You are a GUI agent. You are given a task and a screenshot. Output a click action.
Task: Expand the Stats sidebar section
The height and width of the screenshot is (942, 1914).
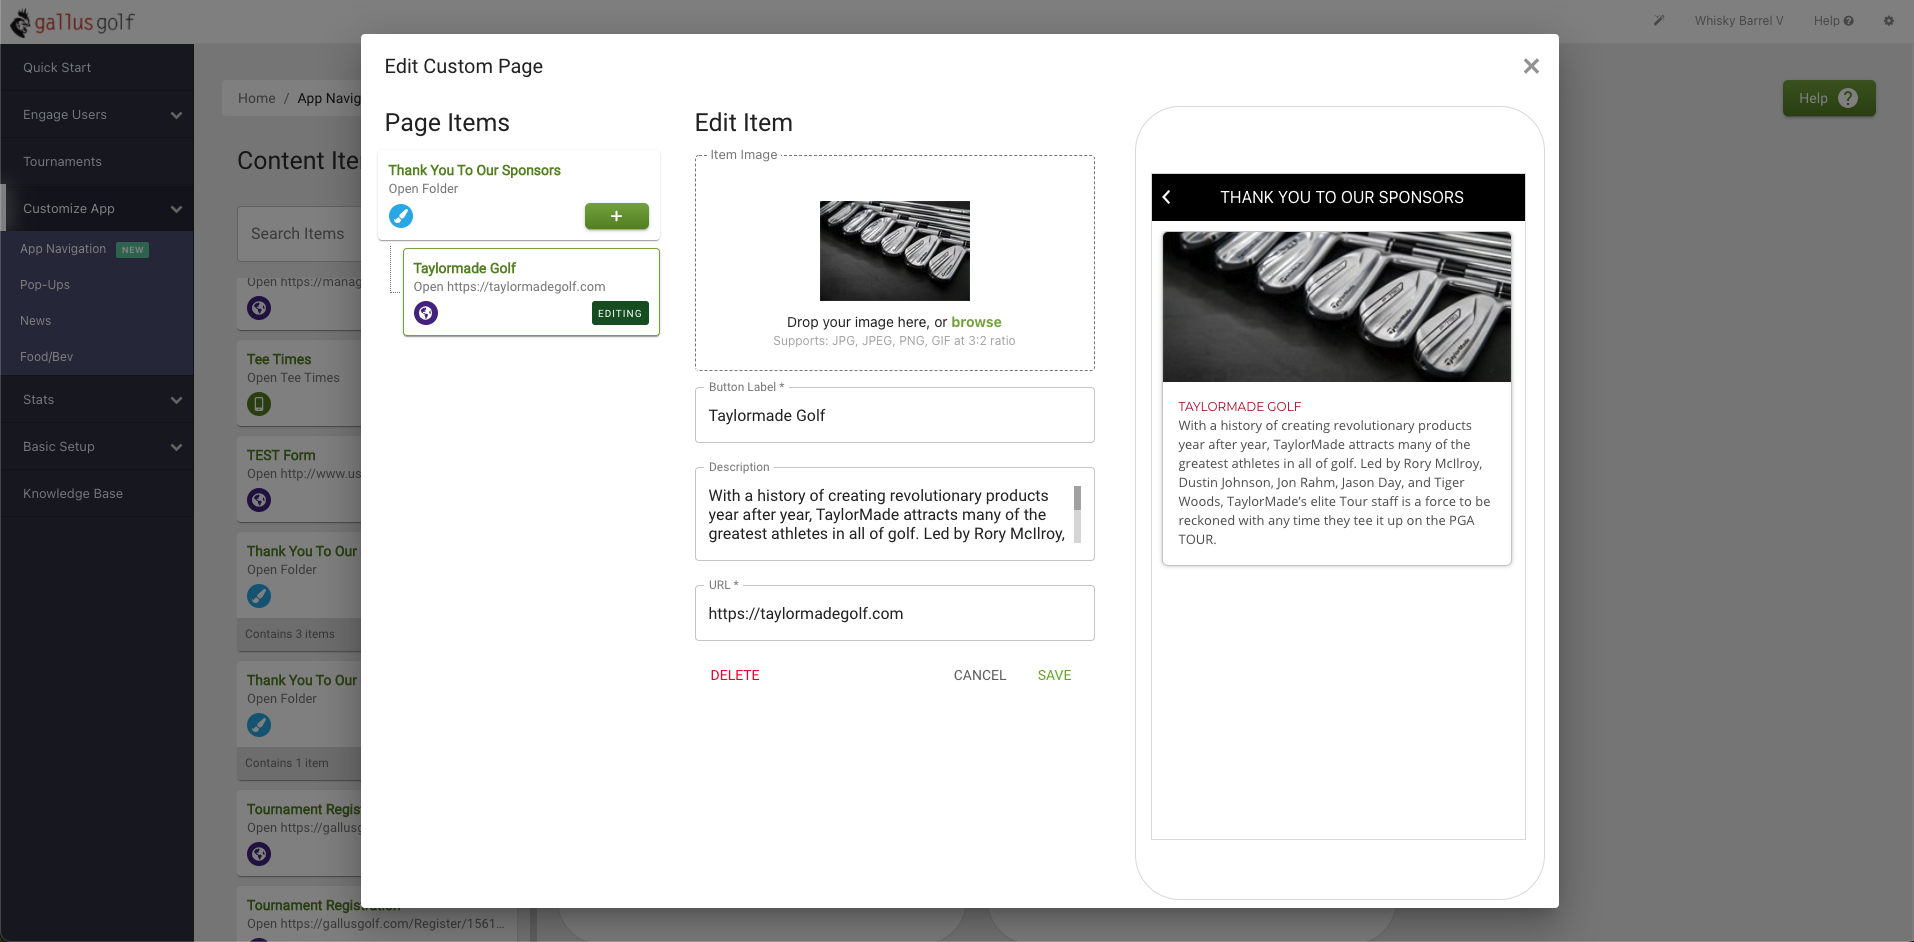[97, 400]
